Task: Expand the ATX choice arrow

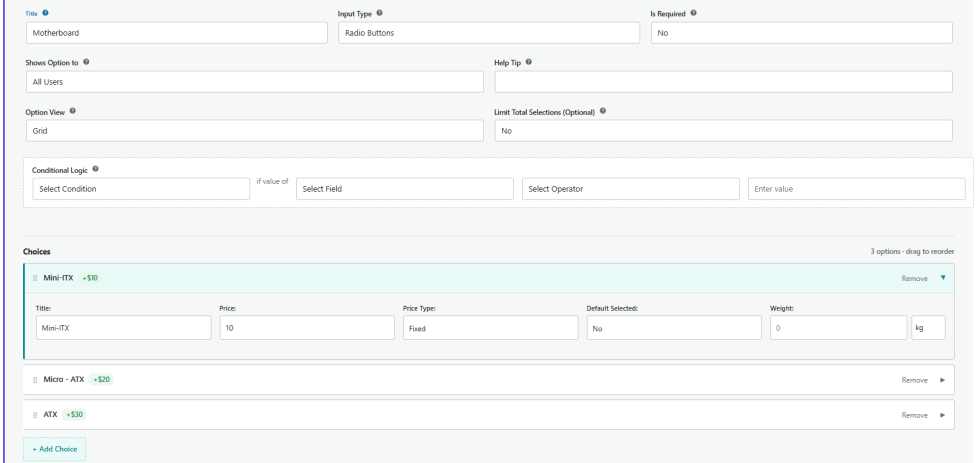Action: pos(943,415)
